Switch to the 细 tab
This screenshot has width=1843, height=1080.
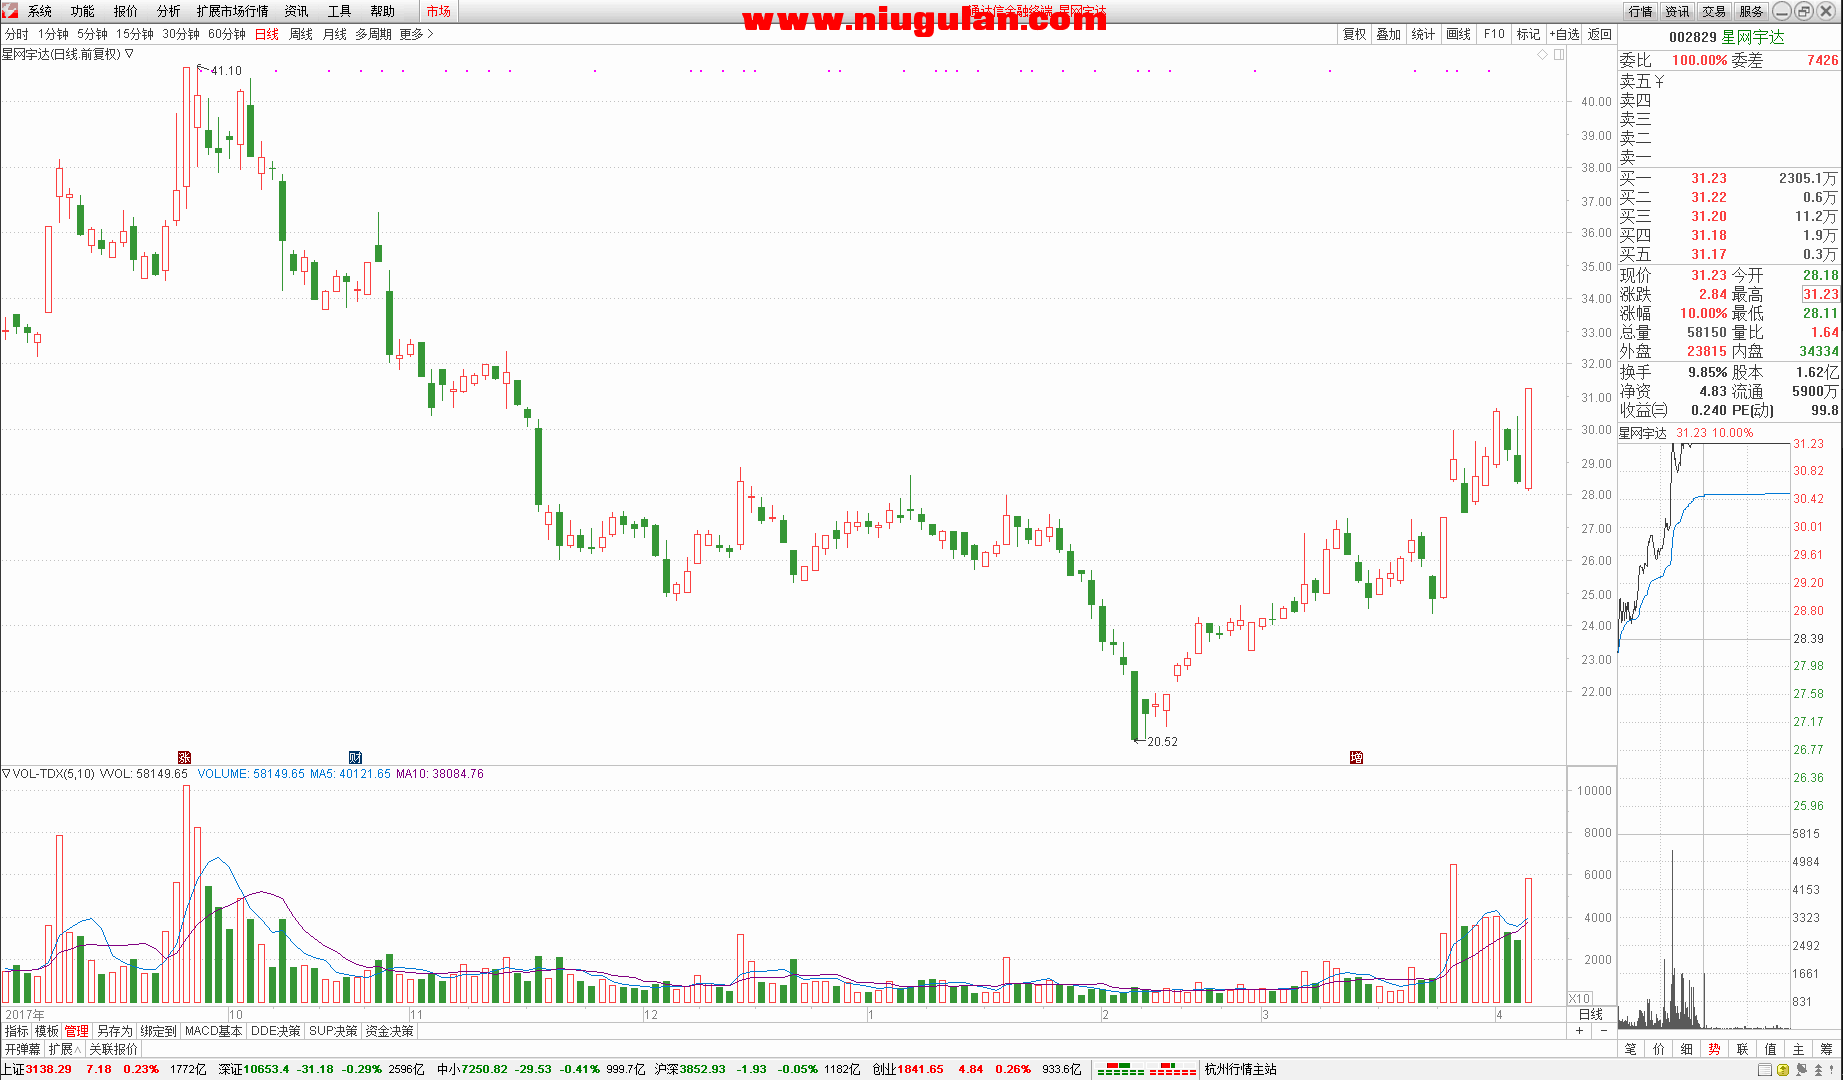[1687, 1049]
